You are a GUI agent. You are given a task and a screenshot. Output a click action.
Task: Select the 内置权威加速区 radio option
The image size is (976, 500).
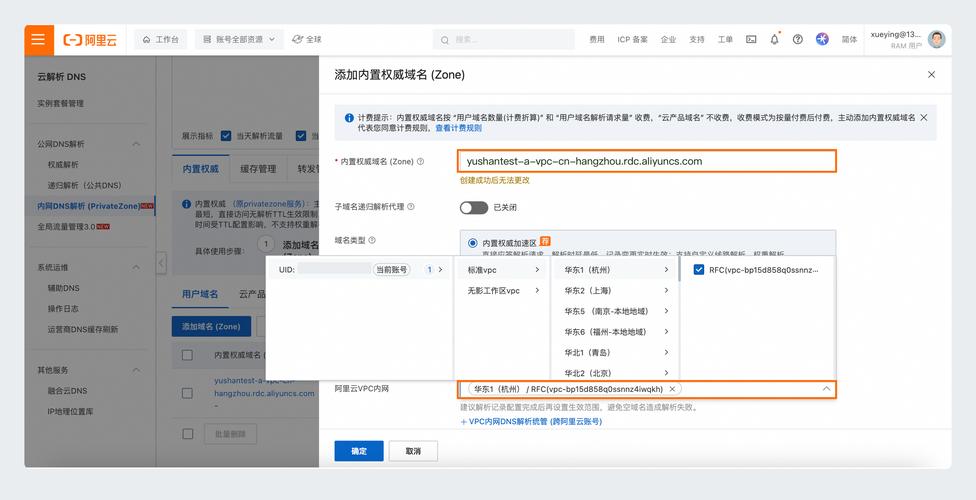tap(472, 243)
